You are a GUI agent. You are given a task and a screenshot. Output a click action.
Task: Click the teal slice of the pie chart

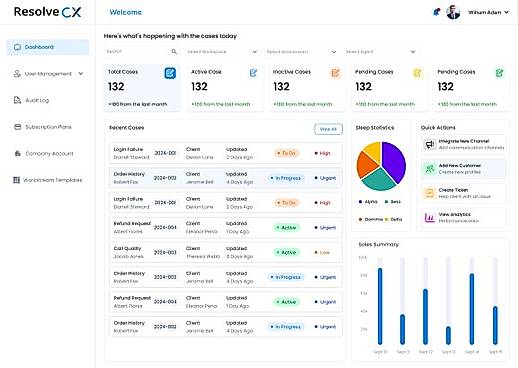379,179
